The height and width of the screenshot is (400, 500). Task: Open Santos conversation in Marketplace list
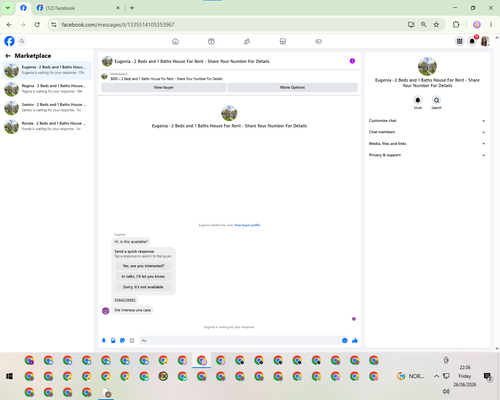tap(47, 107)
